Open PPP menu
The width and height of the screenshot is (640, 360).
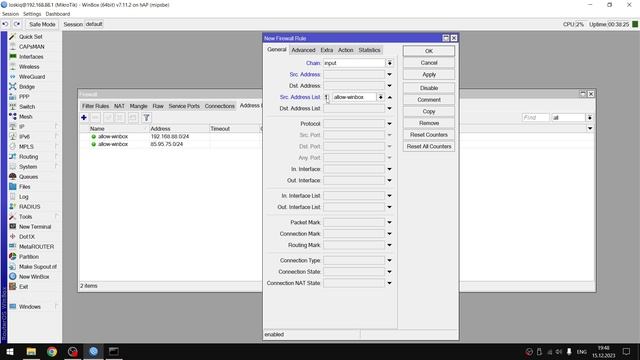24,97
